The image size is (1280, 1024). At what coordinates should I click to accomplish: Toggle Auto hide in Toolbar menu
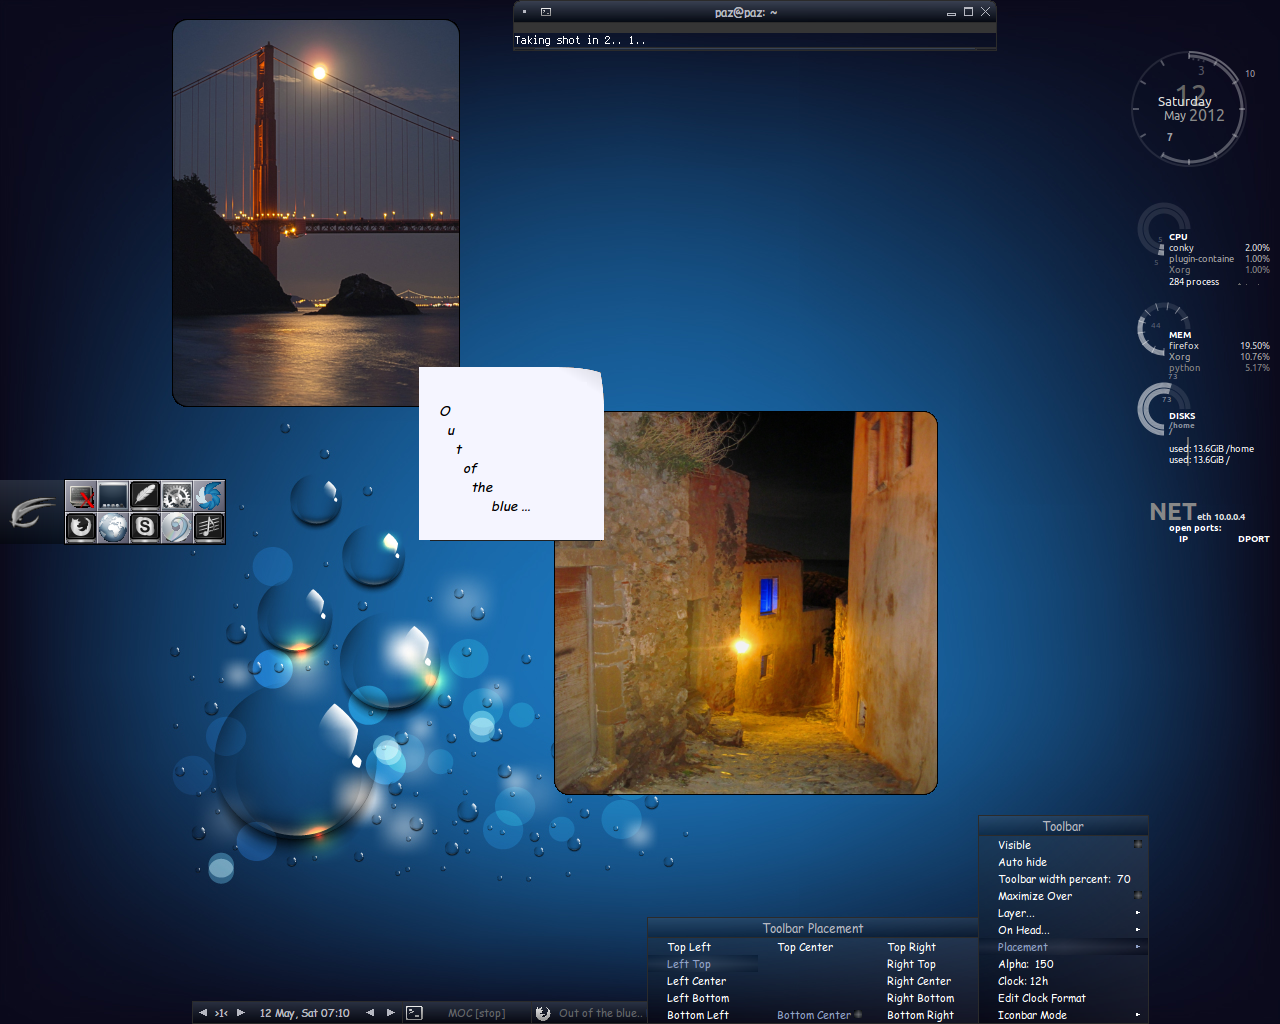1064,862
